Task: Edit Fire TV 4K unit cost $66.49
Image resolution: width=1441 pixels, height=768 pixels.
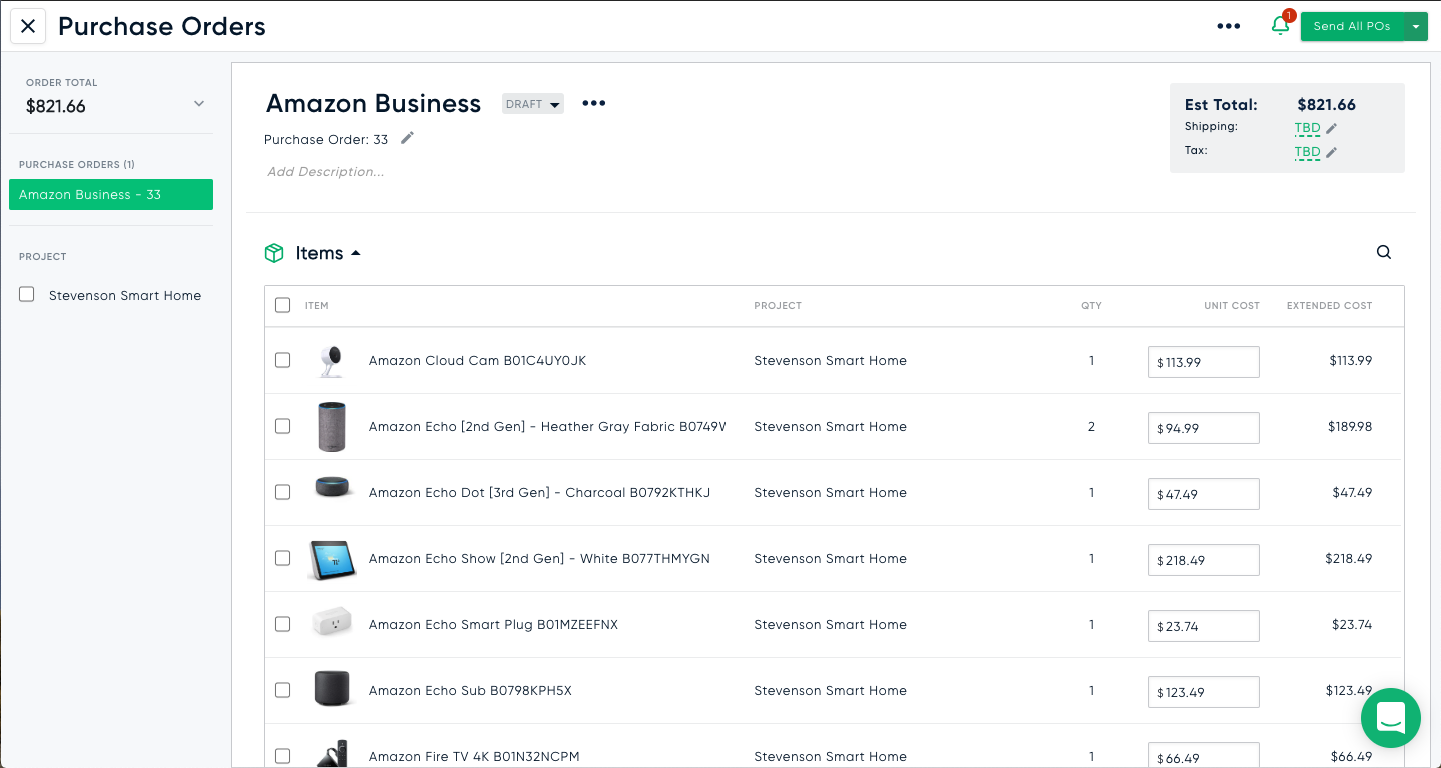Action: click(x=1203, y=755)
